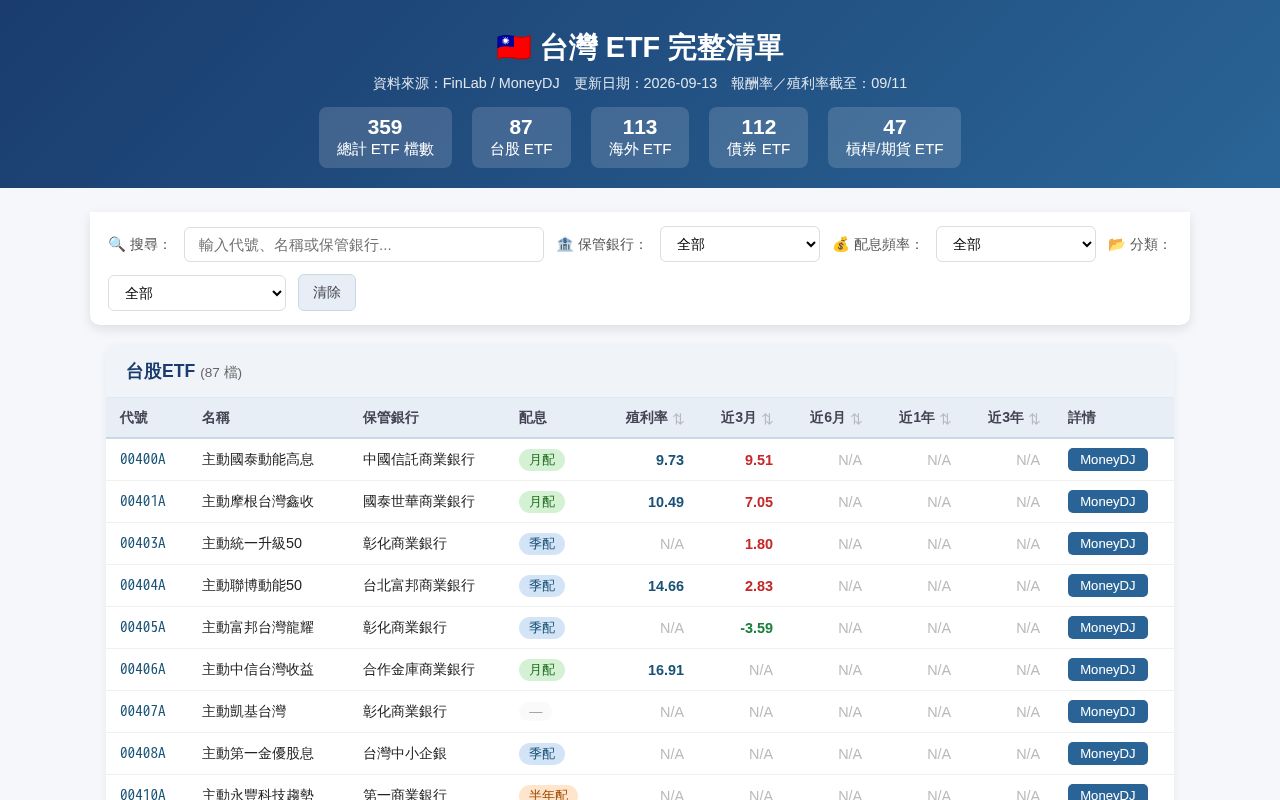
Task: Click the name 主動聯博動能50
Action: coord(252,585)
